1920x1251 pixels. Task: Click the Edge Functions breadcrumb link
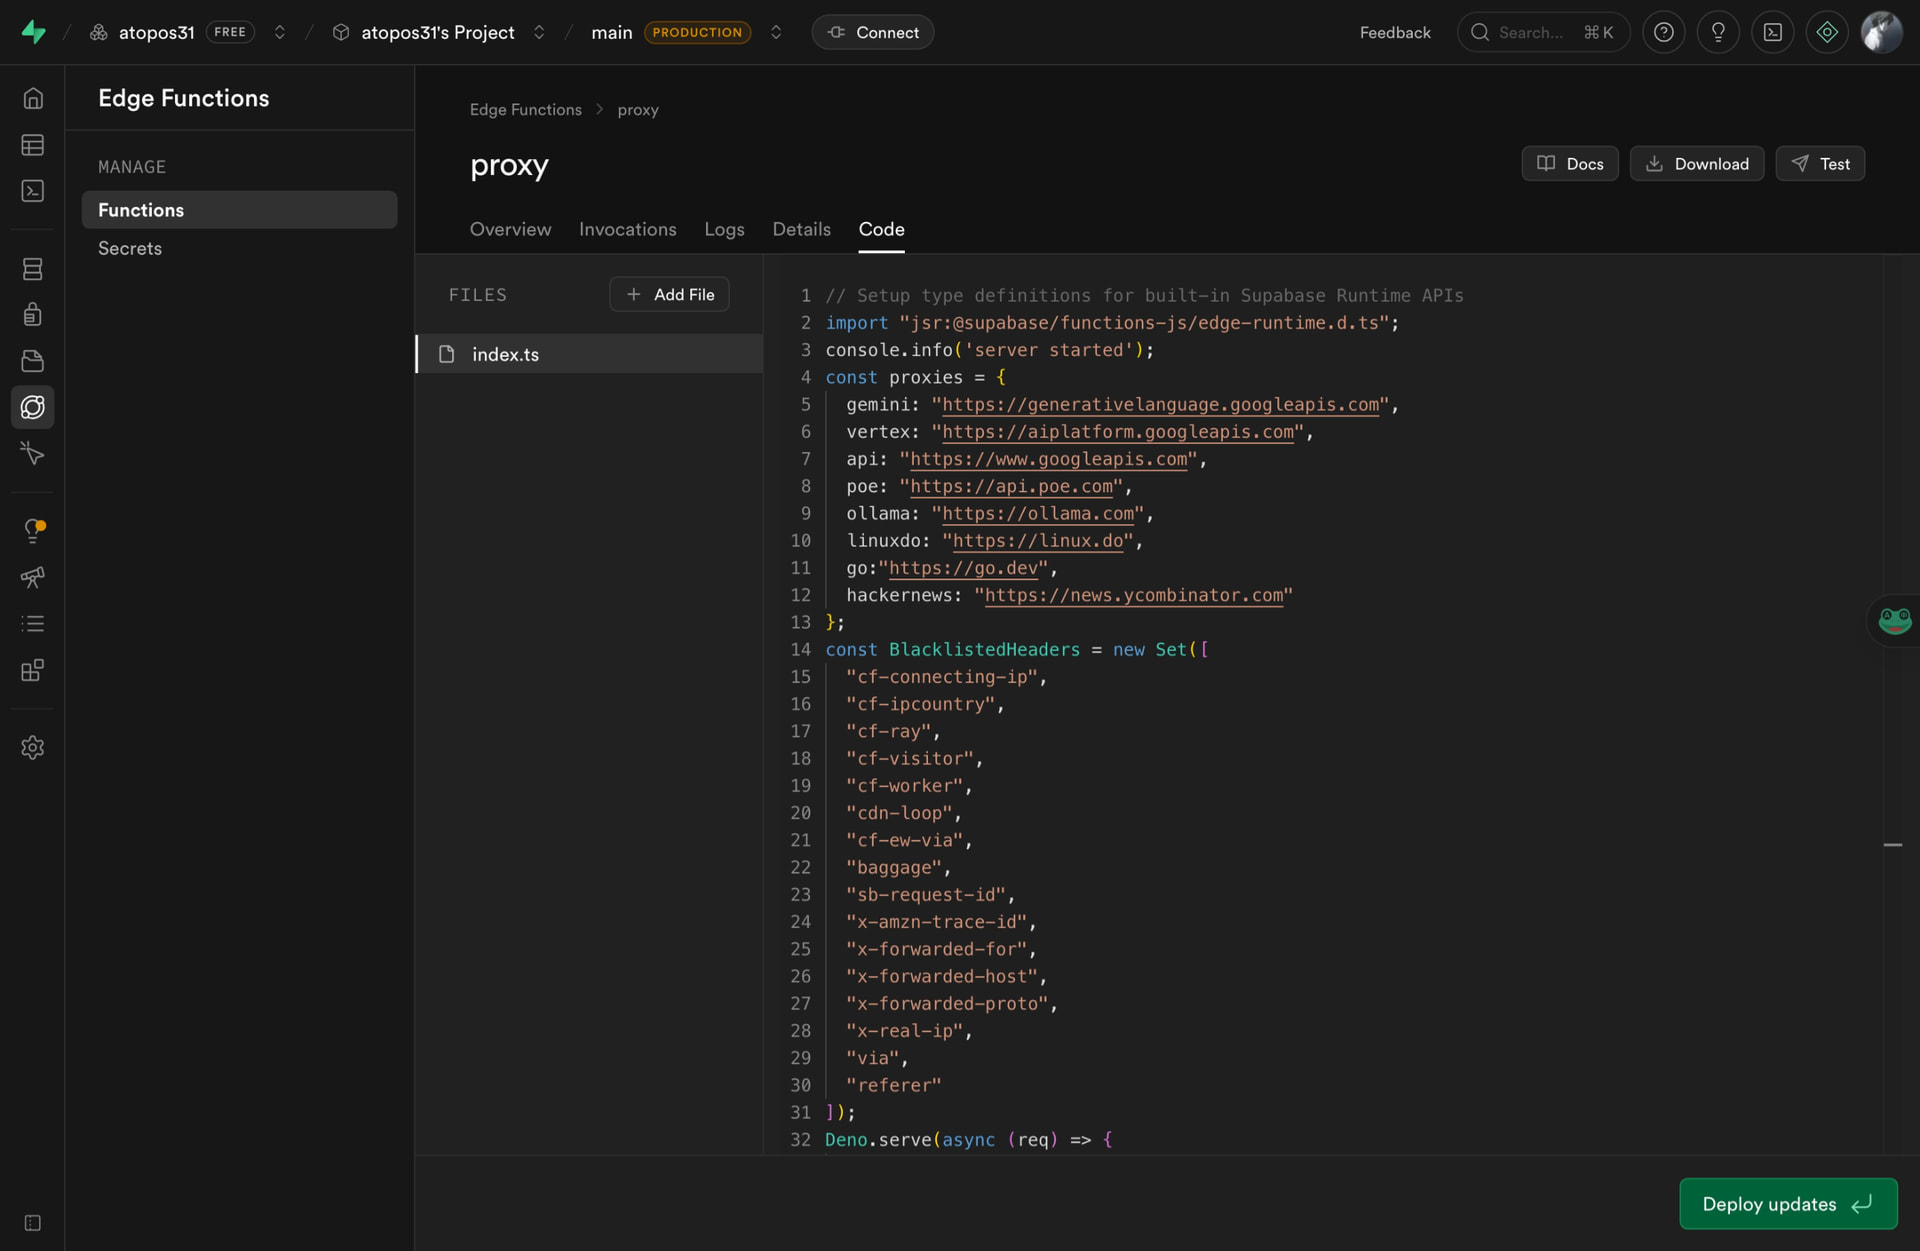(525, 109)
